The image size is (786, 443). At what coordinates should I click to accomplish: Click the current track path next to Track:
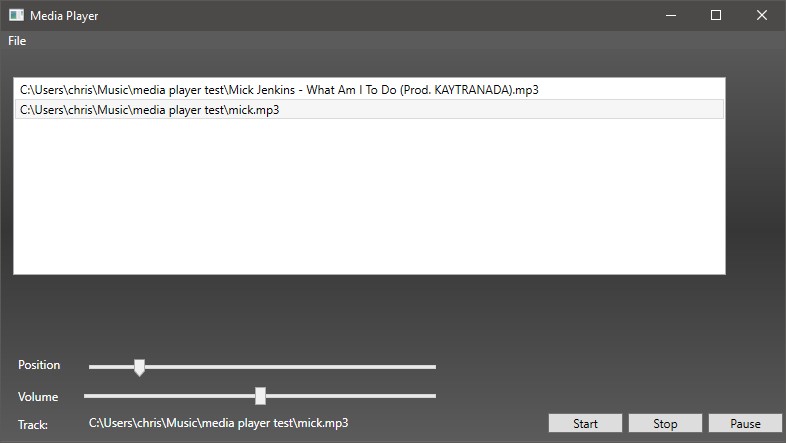(219, 423)
